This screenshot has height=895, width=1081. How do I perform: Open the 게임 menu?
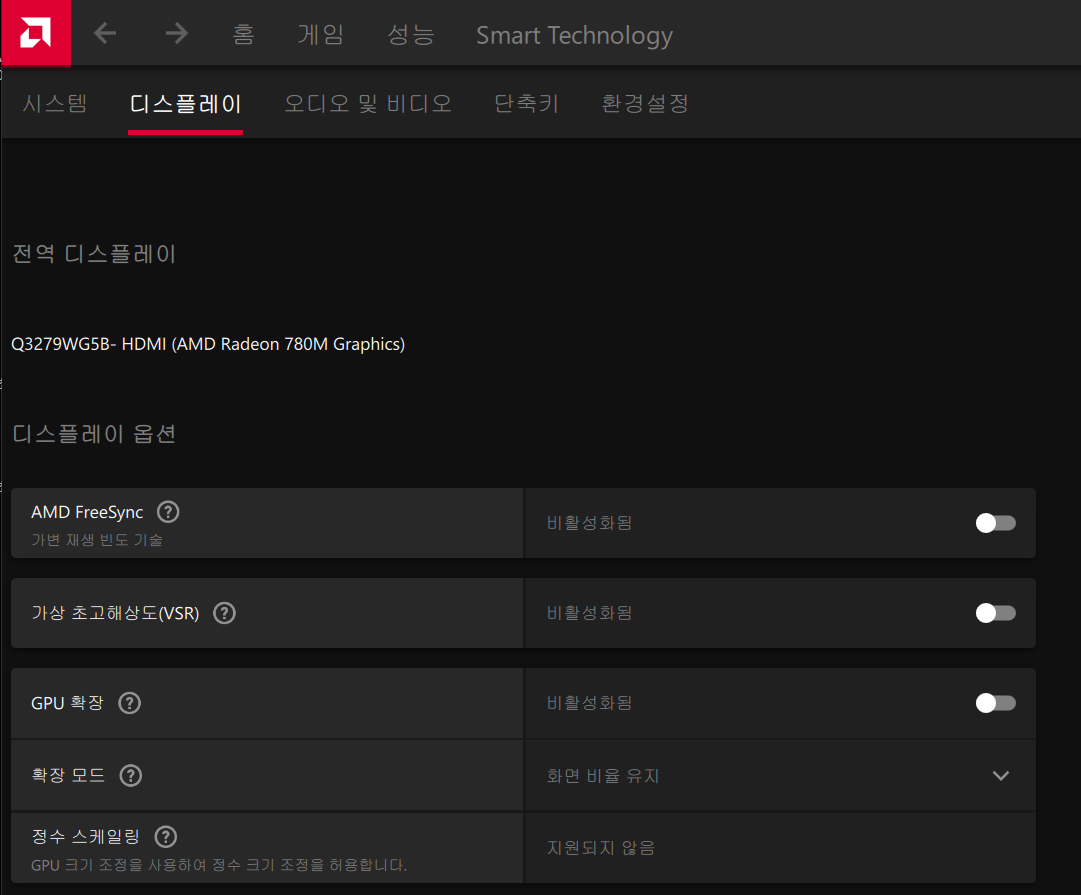pos(321,34)
